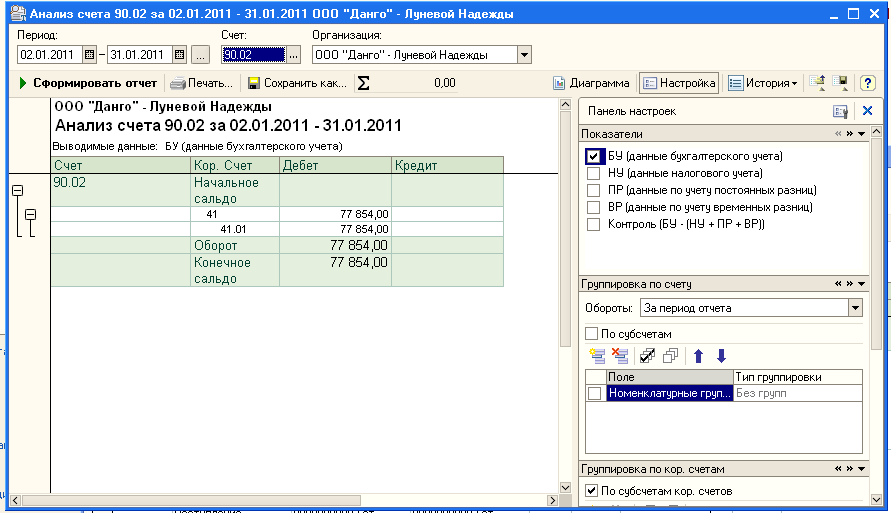
Task: Click delete grouping field icon
Action: [620, 355]
